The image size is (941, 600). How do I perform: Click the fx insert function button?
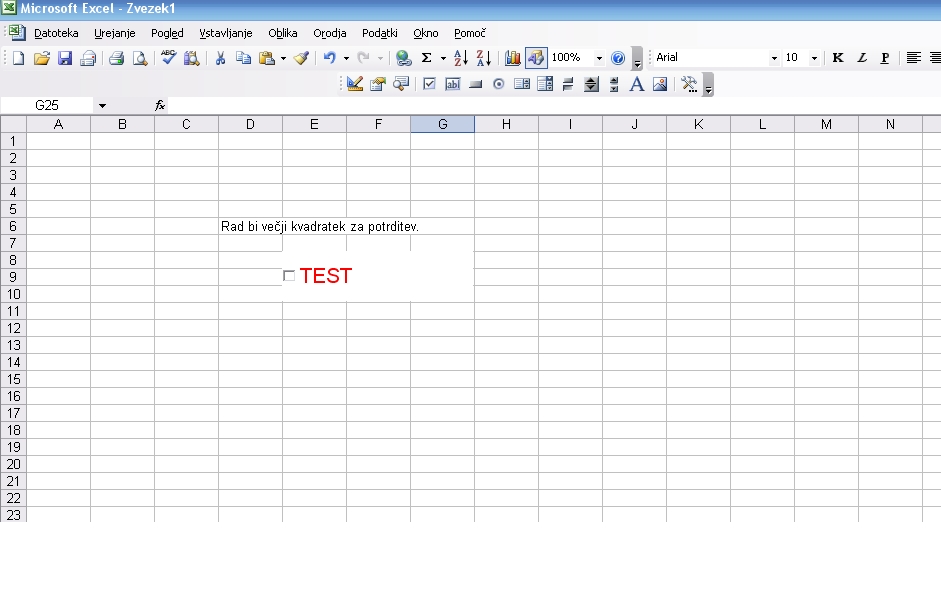pyautogui.click(x=160, y=106)
